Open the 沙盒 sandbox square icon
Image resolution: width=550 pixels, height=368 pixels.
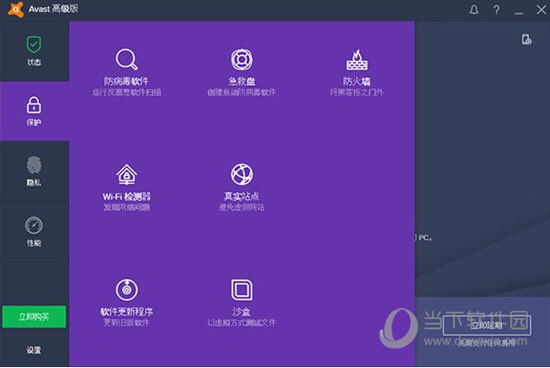(241, 290)
